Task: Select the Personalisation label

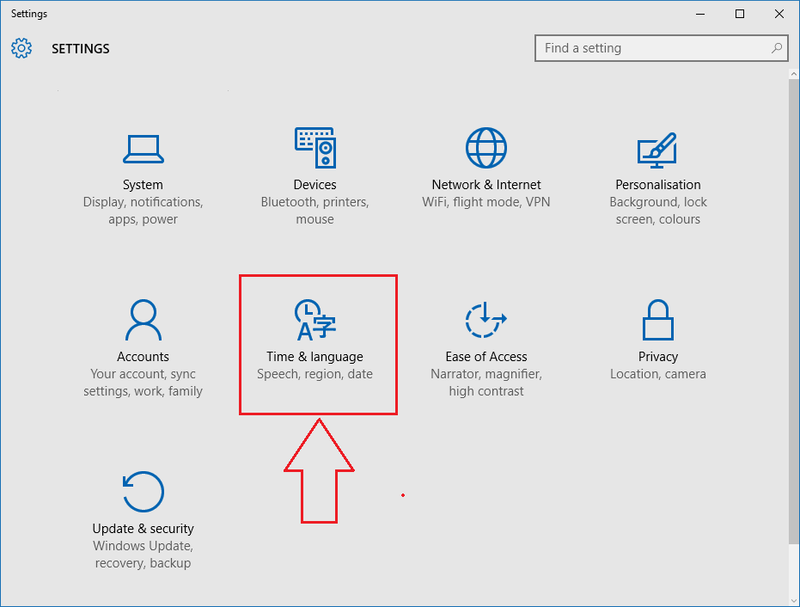Action: point(658,185)
